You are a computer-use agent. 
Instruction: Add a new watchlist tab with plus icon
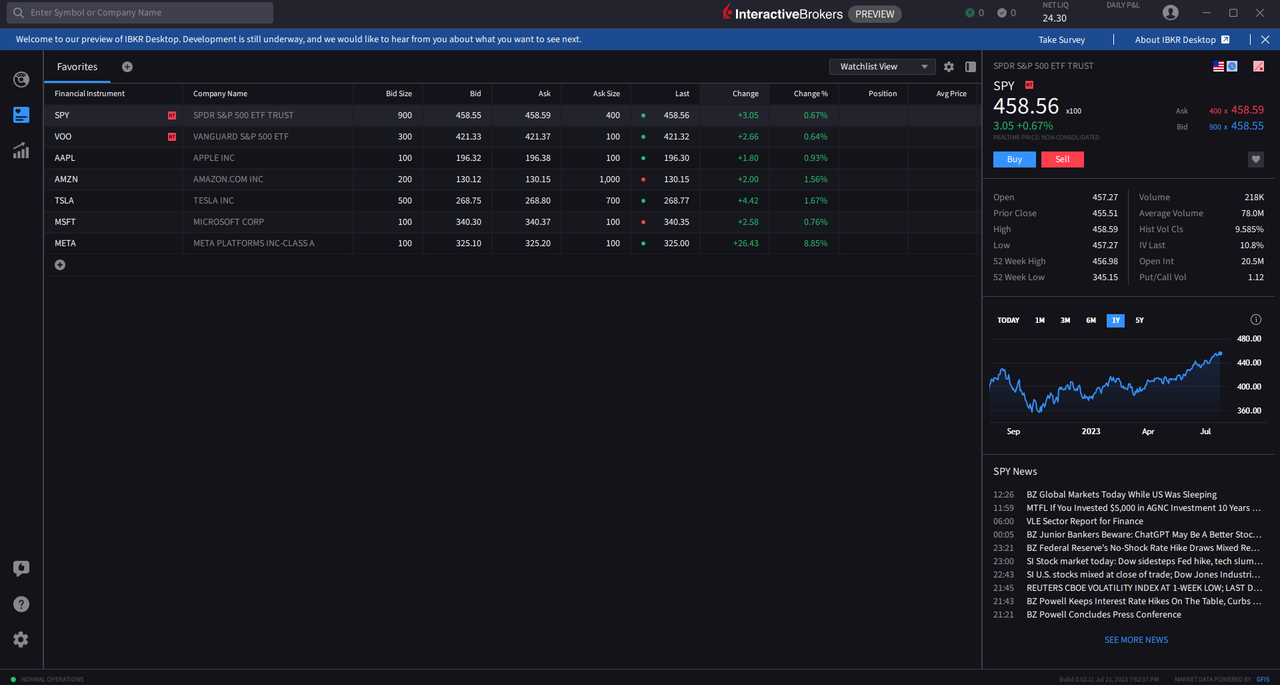pyautogui.click(x=127, y=67)
